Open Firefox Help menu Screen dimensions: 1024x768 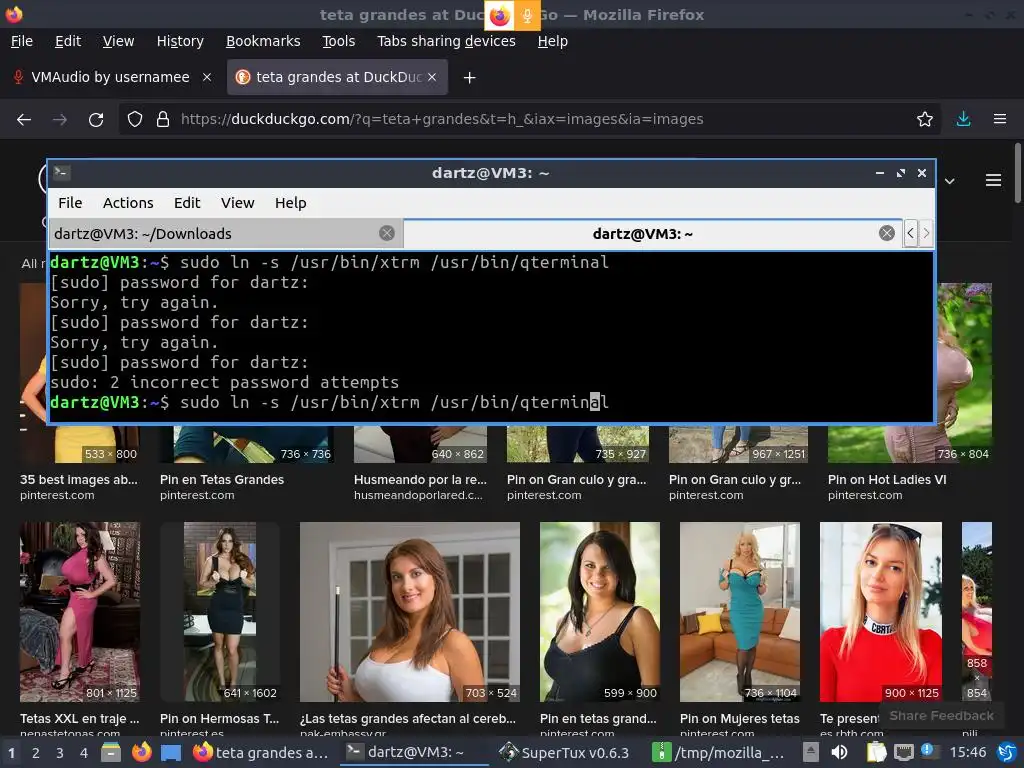pos(552,41)
